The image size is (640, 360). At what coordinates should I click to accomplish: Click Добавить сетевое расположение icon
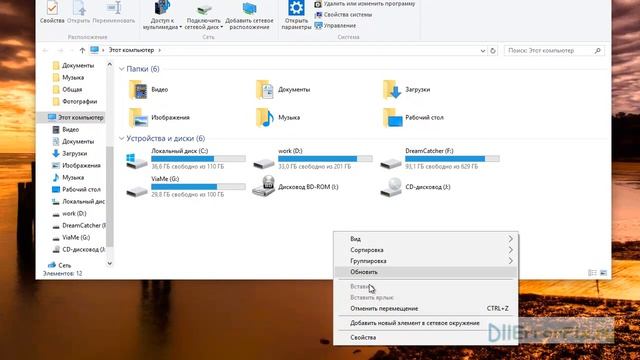[249, 16]
